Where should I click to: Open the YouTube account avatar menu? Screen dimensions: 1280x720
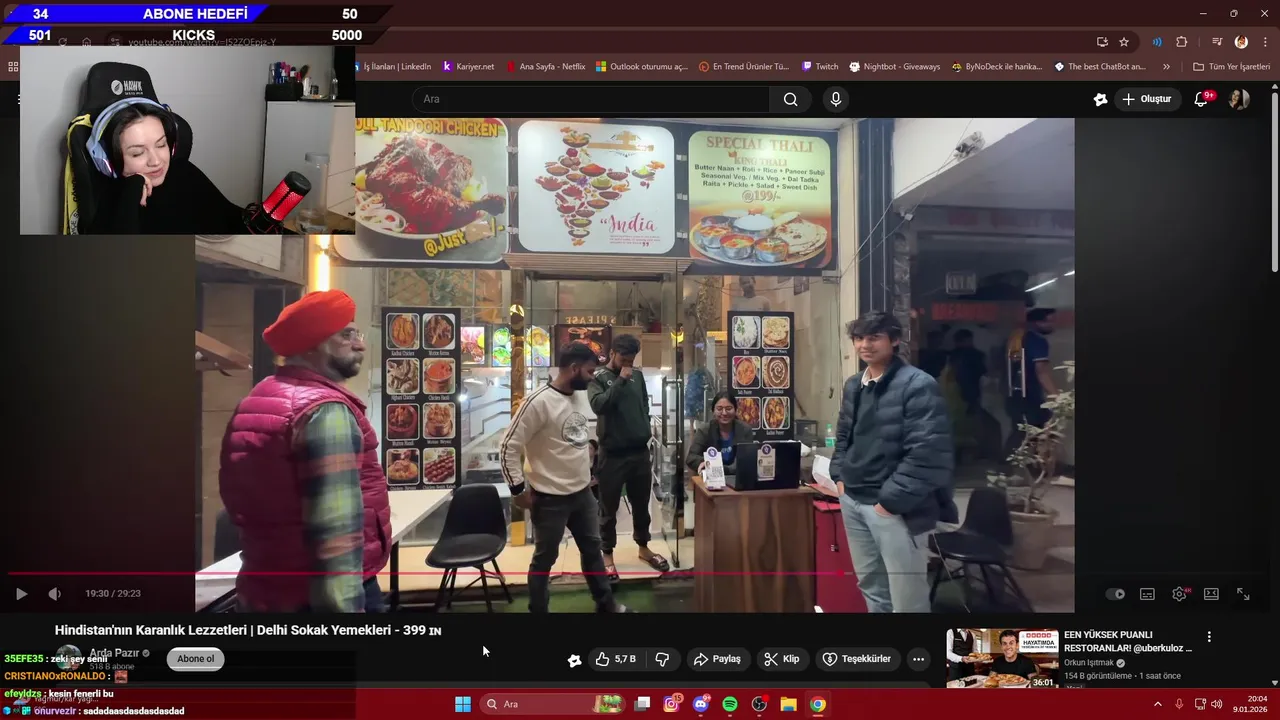click(x=1239, y=99)
